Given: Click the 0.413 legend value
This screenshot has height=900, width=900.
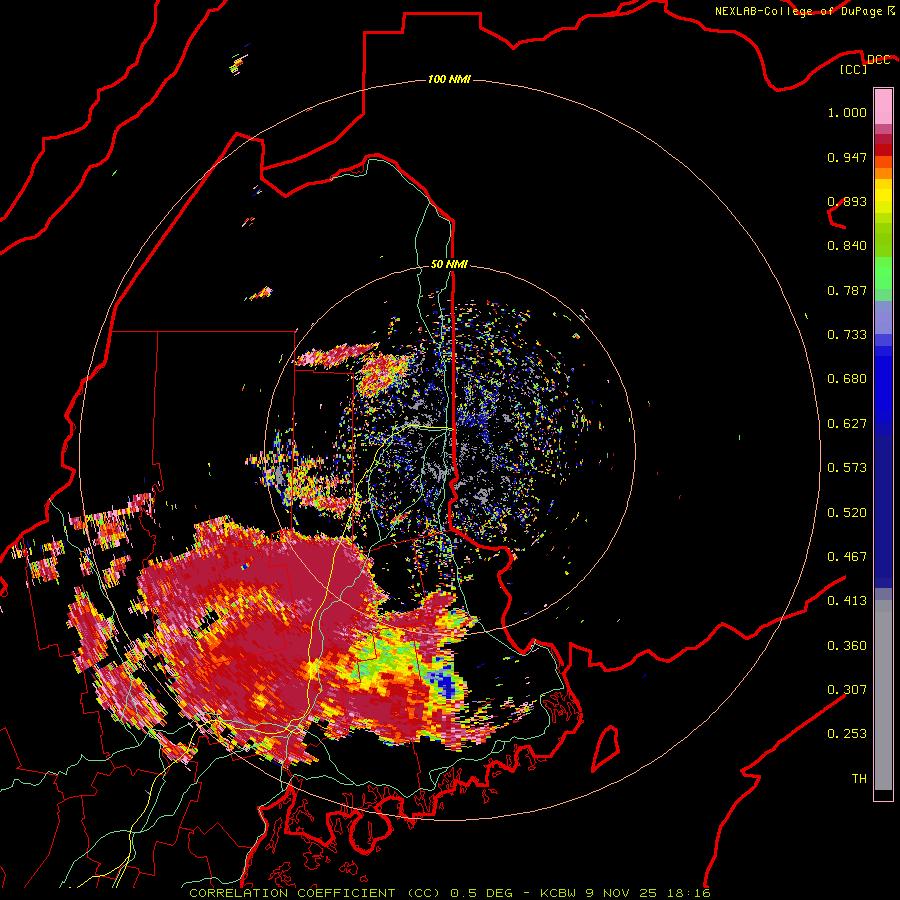Looking at the screenshot, I should 847,601.
